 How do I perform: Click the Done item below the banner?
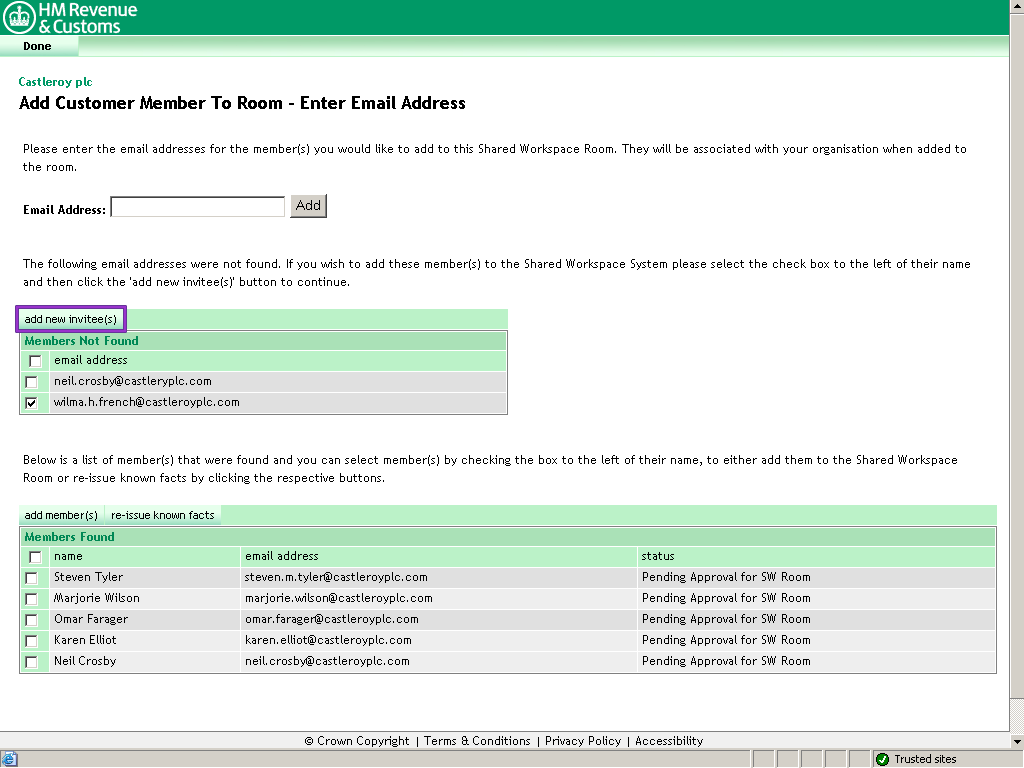click(36, 46)
